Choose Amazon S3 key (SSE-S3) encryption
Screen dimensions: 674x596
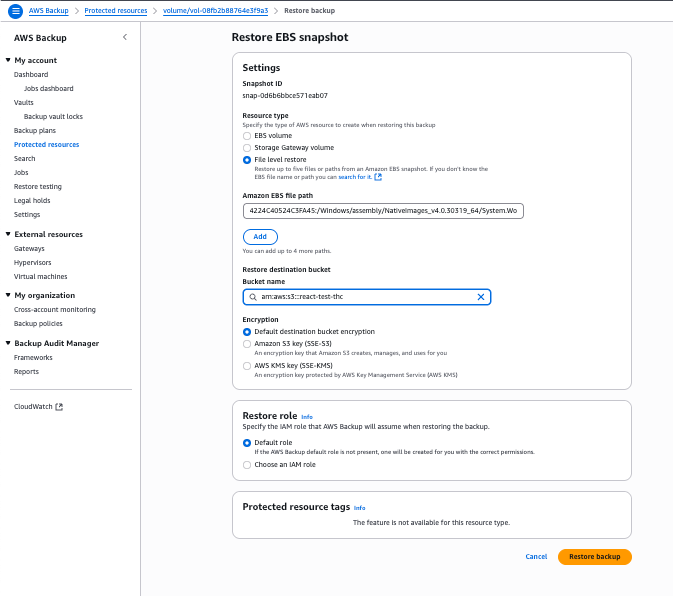(247, 344)
